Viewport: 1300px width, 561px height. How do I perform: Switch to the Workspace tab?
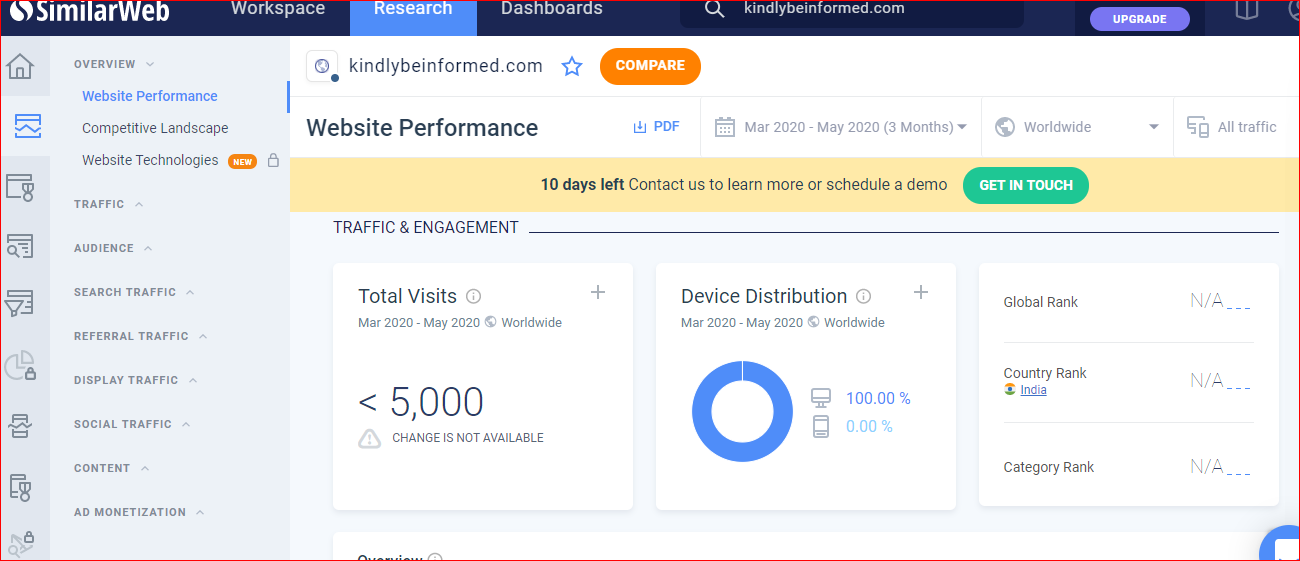278,9
